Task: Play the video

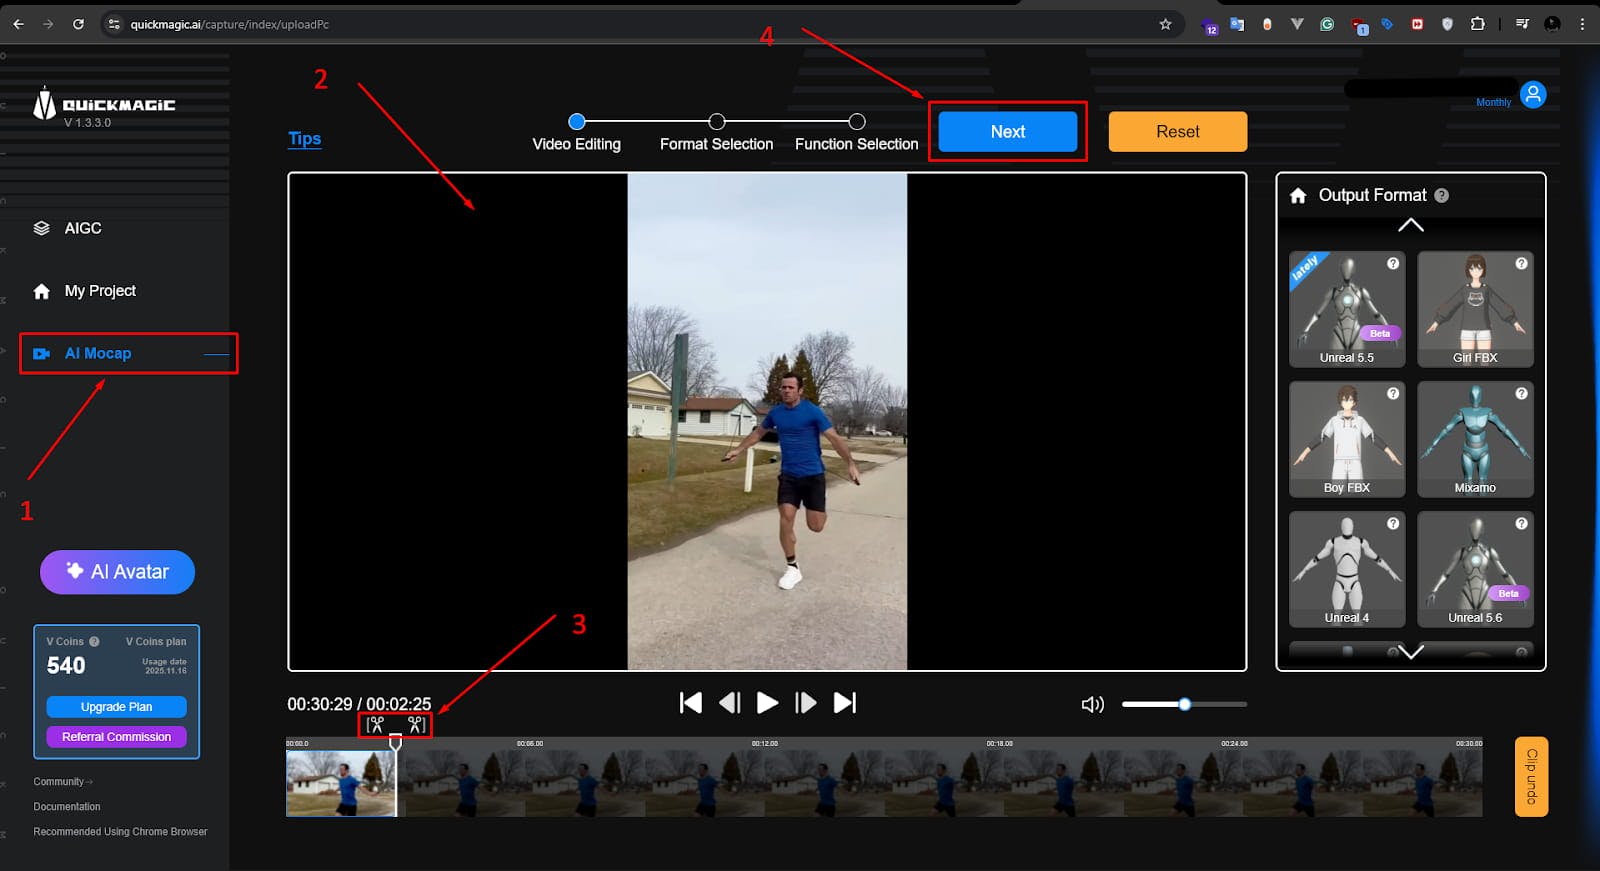Action: (x=767, y=703)
